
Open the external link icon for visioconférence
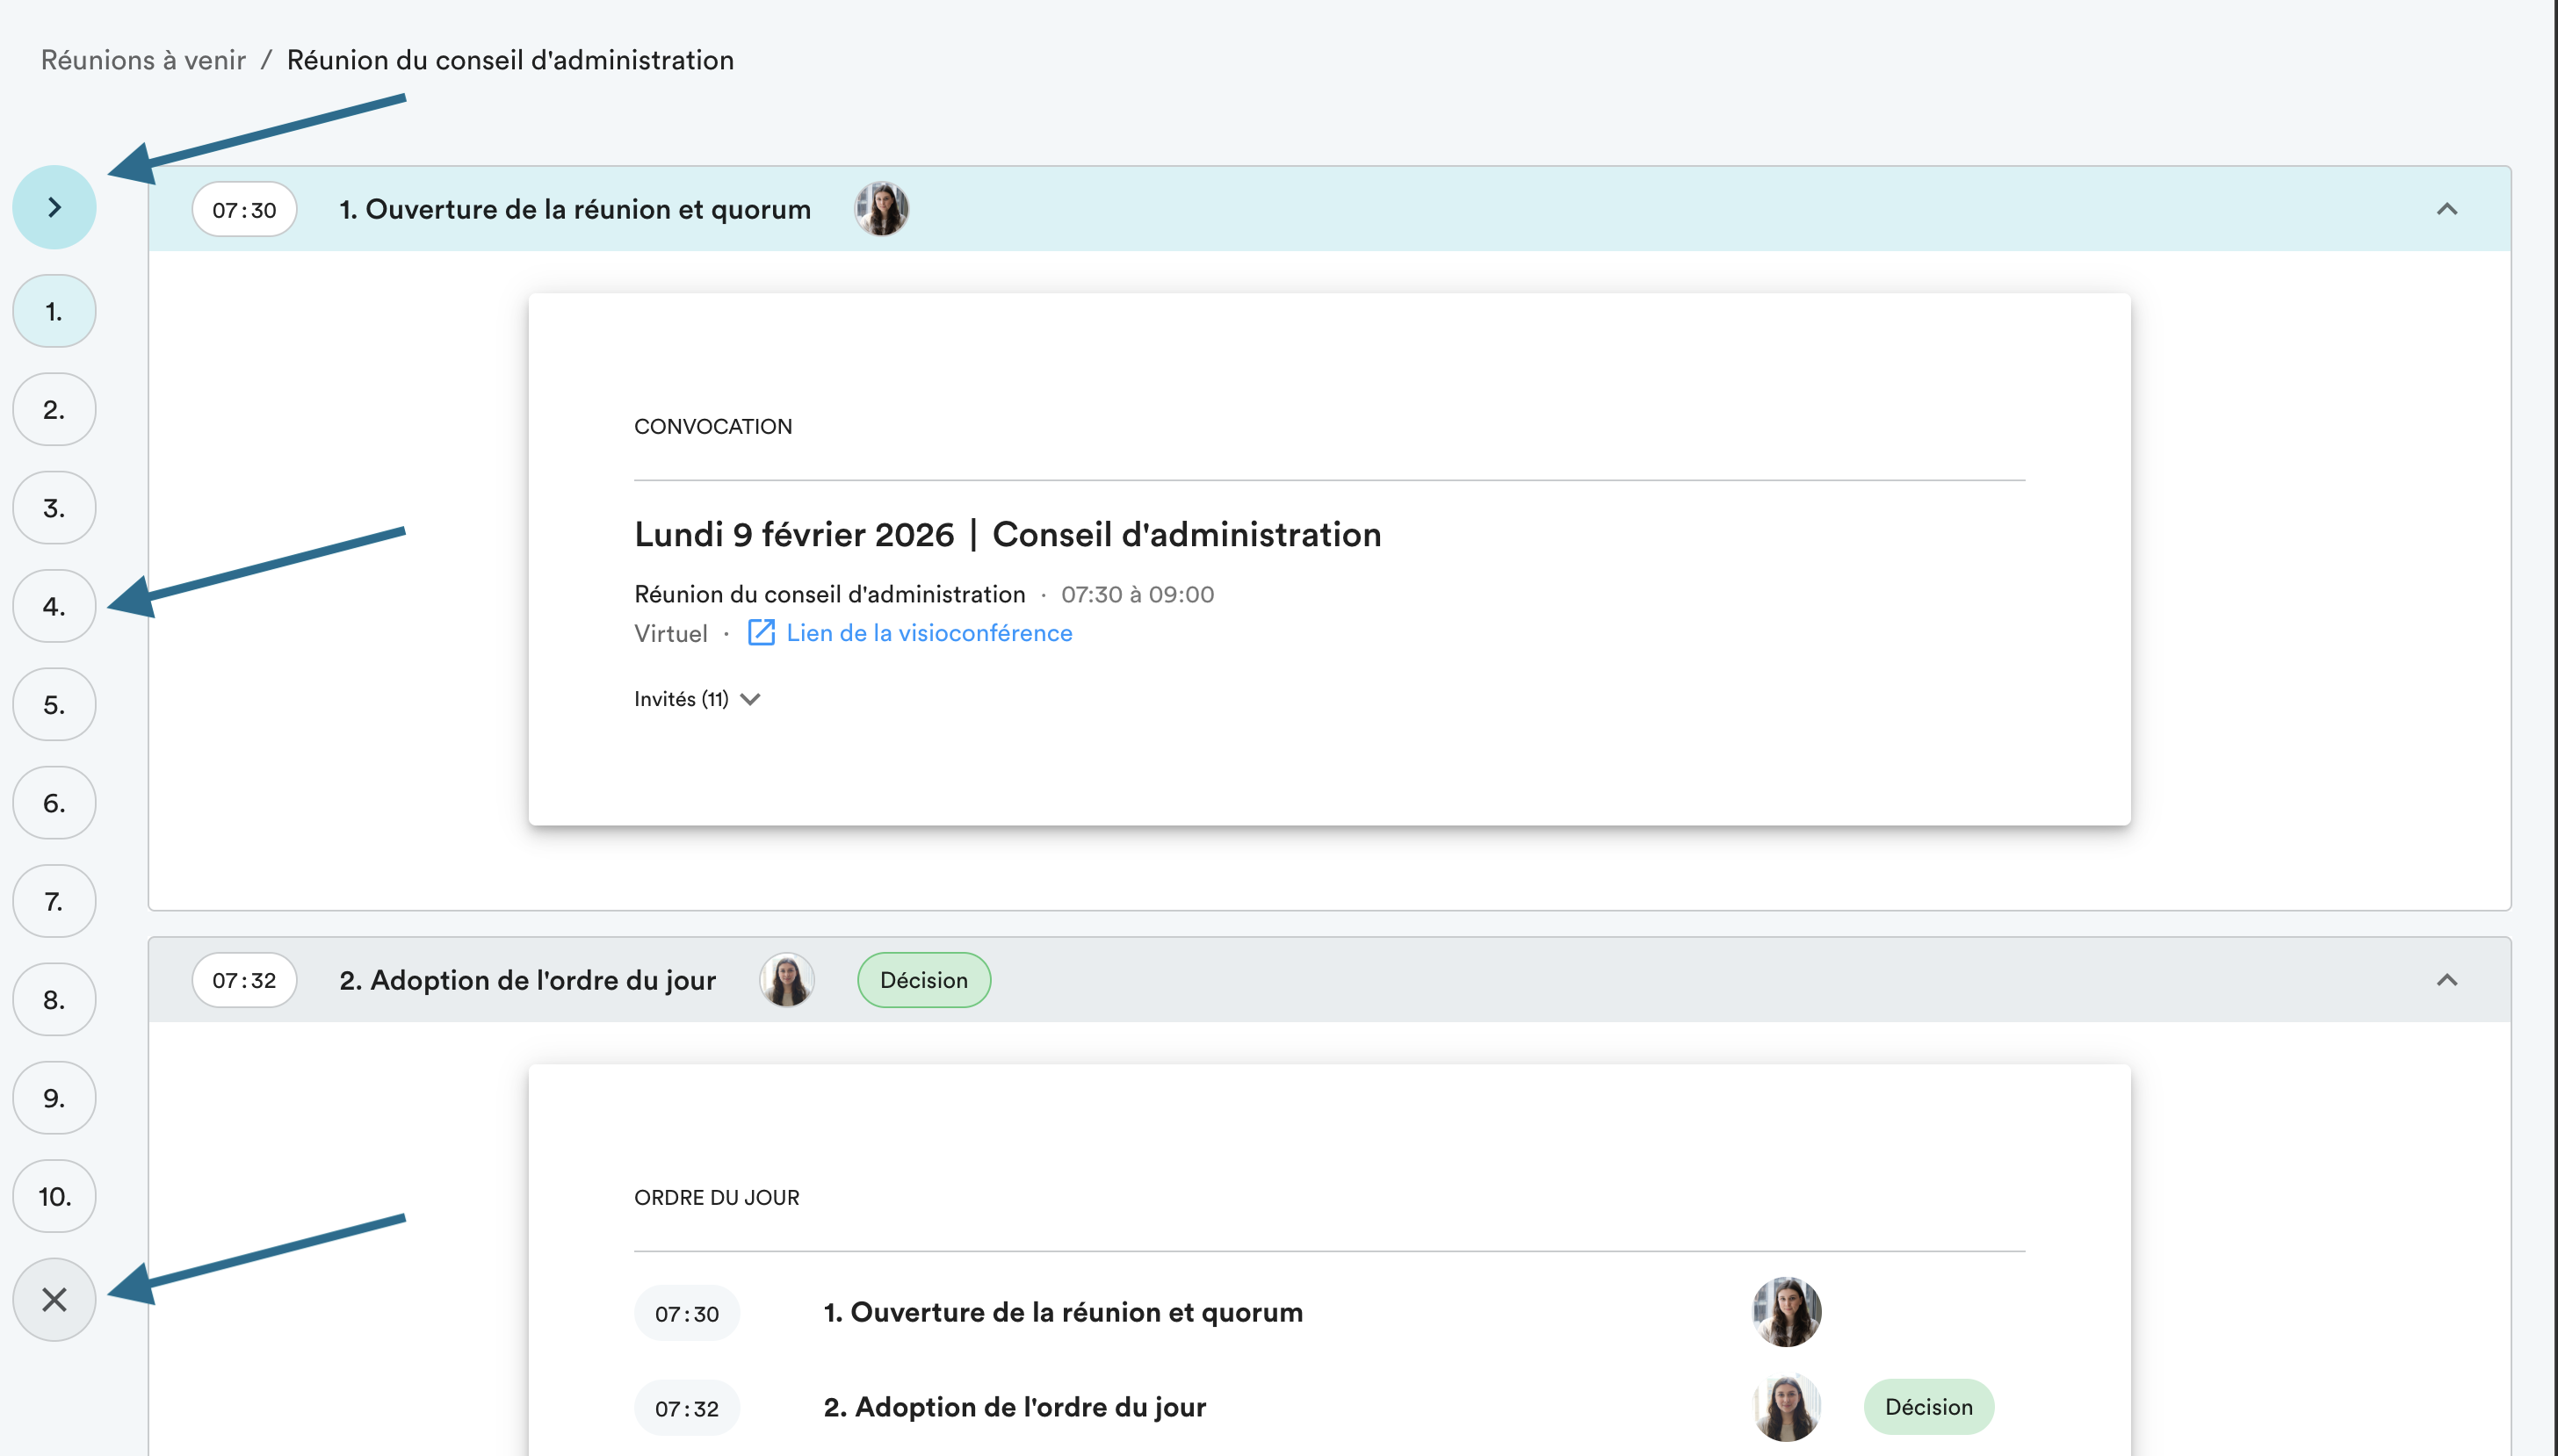761,633
